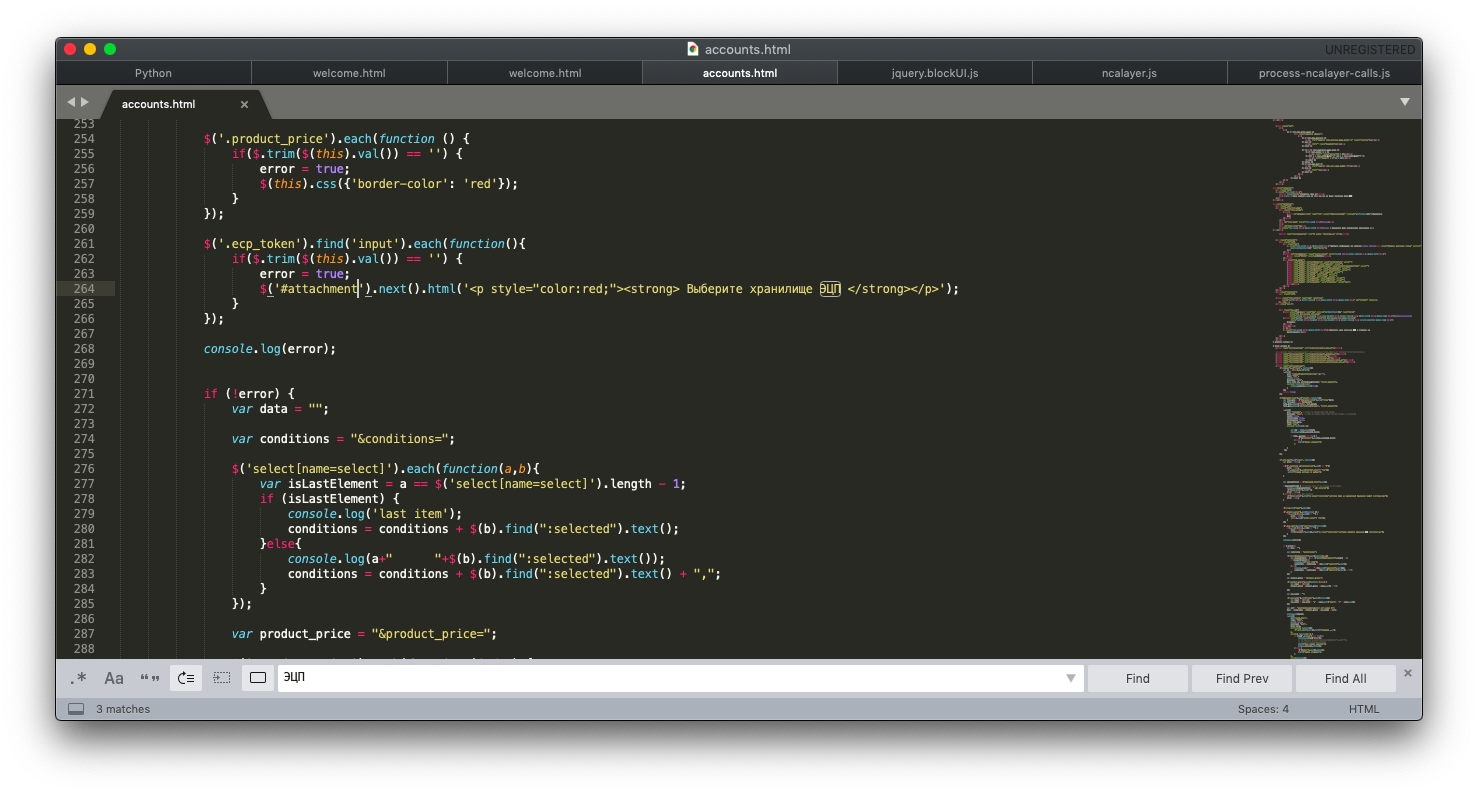The width and height of the screenshot is (1478, 794).
Task: Click the 3 matches status text
Action: tap(123, 709)
